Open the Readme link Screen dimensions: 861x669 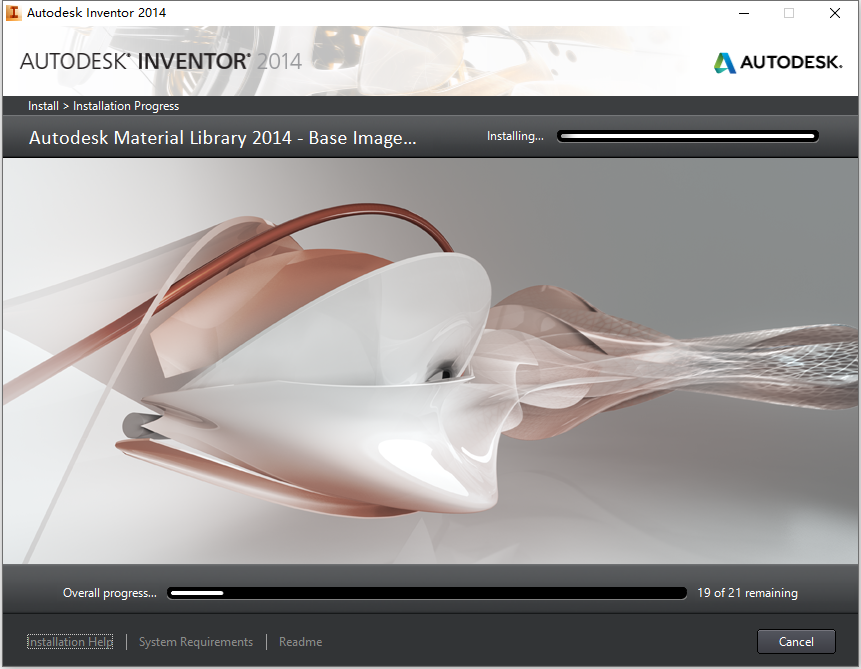point(300,642)
